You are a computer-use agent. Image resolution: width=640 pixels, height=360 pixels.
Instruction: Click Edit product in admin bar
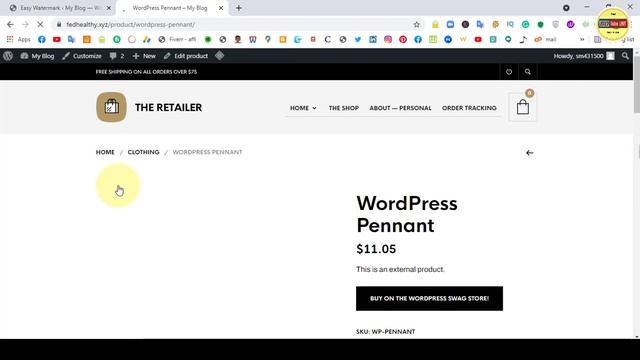[186, 56]
